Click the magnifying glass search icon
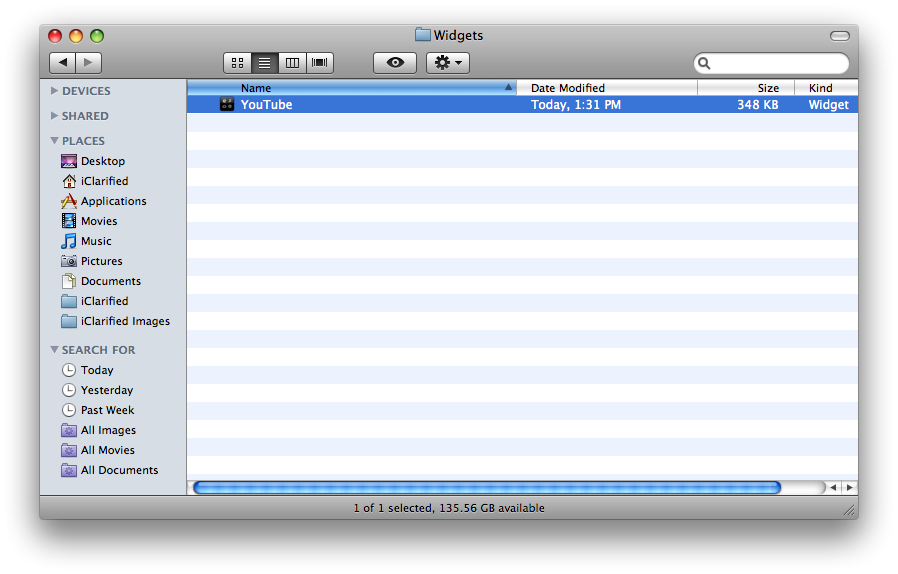The height and width of the screenshot is (574, 898). click(704, 63)
